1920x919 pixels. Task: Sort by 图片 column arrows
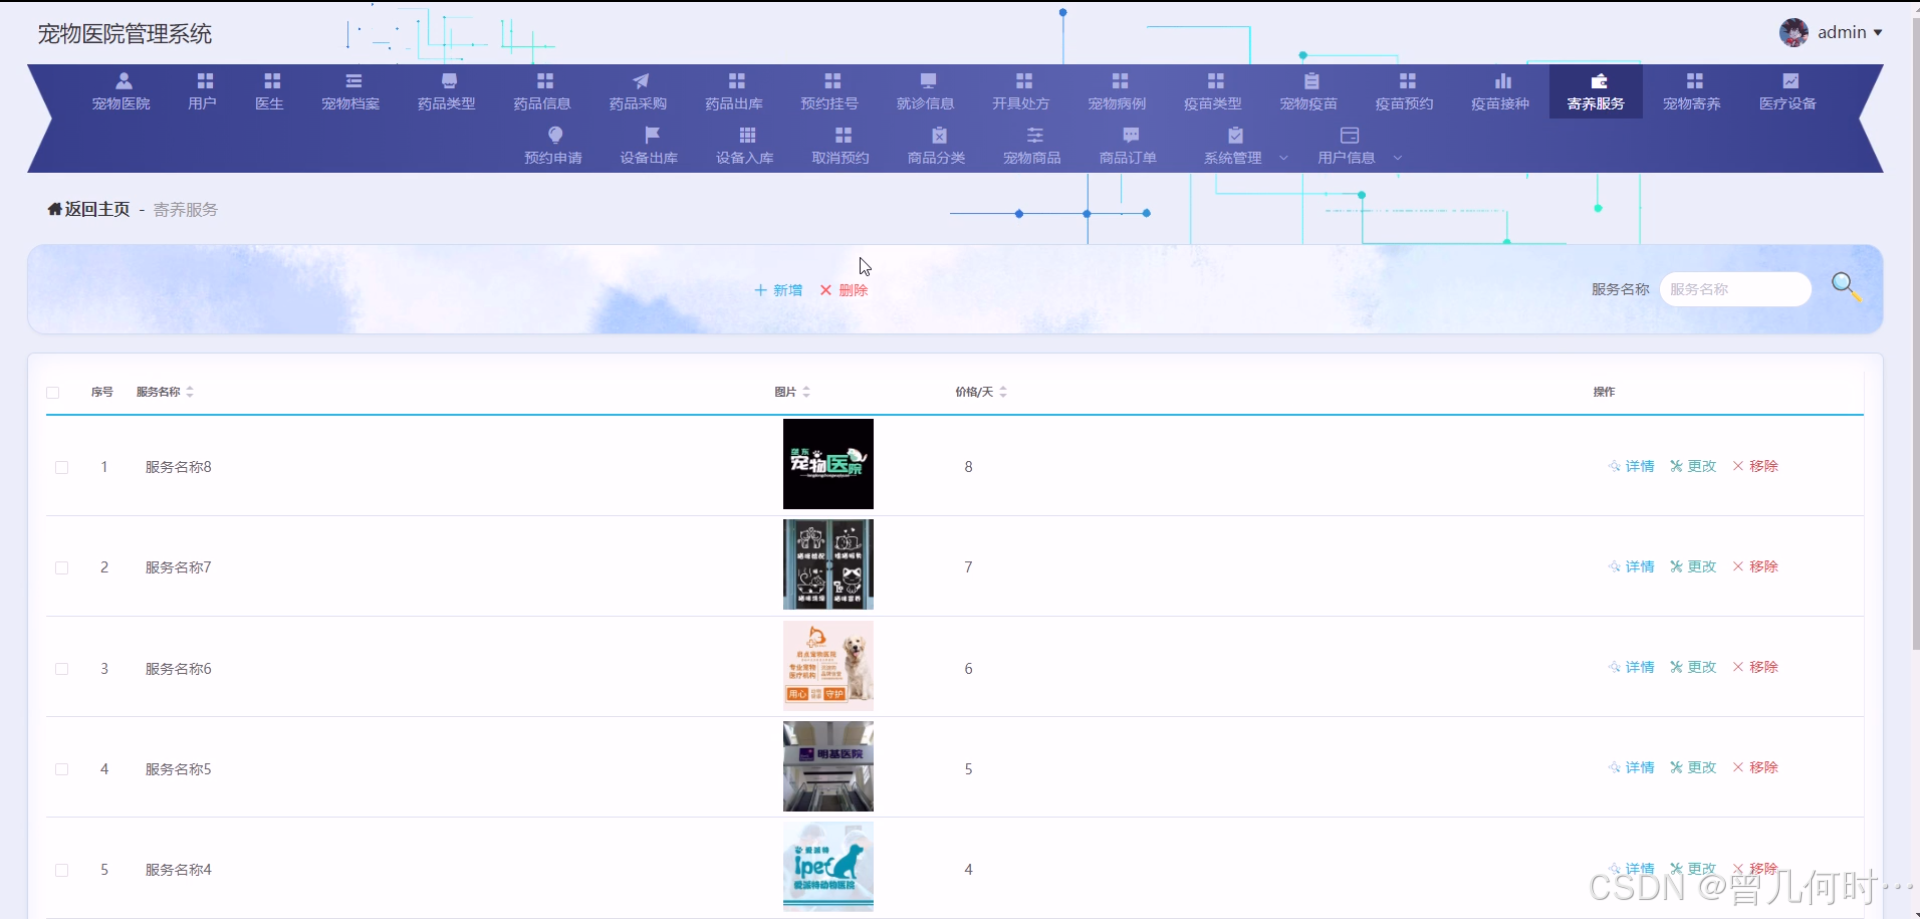tap(807, 392)
